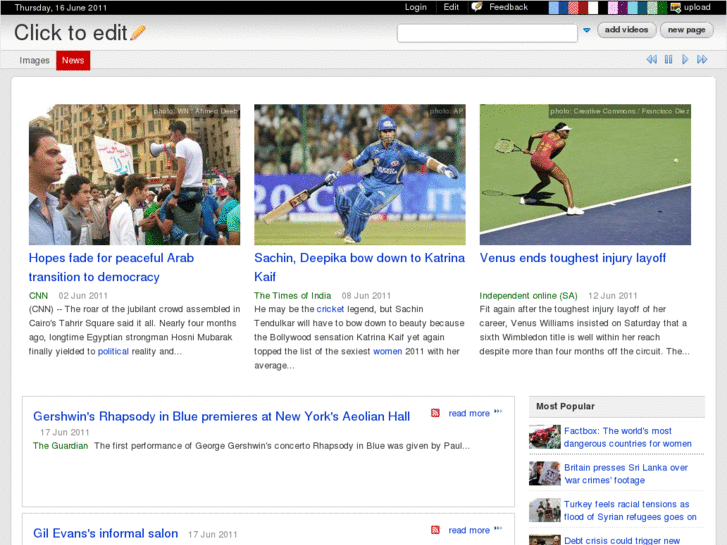Open the Feedback link
The height and width of the screenshot is (545, 727).
[x=508, y=7]
